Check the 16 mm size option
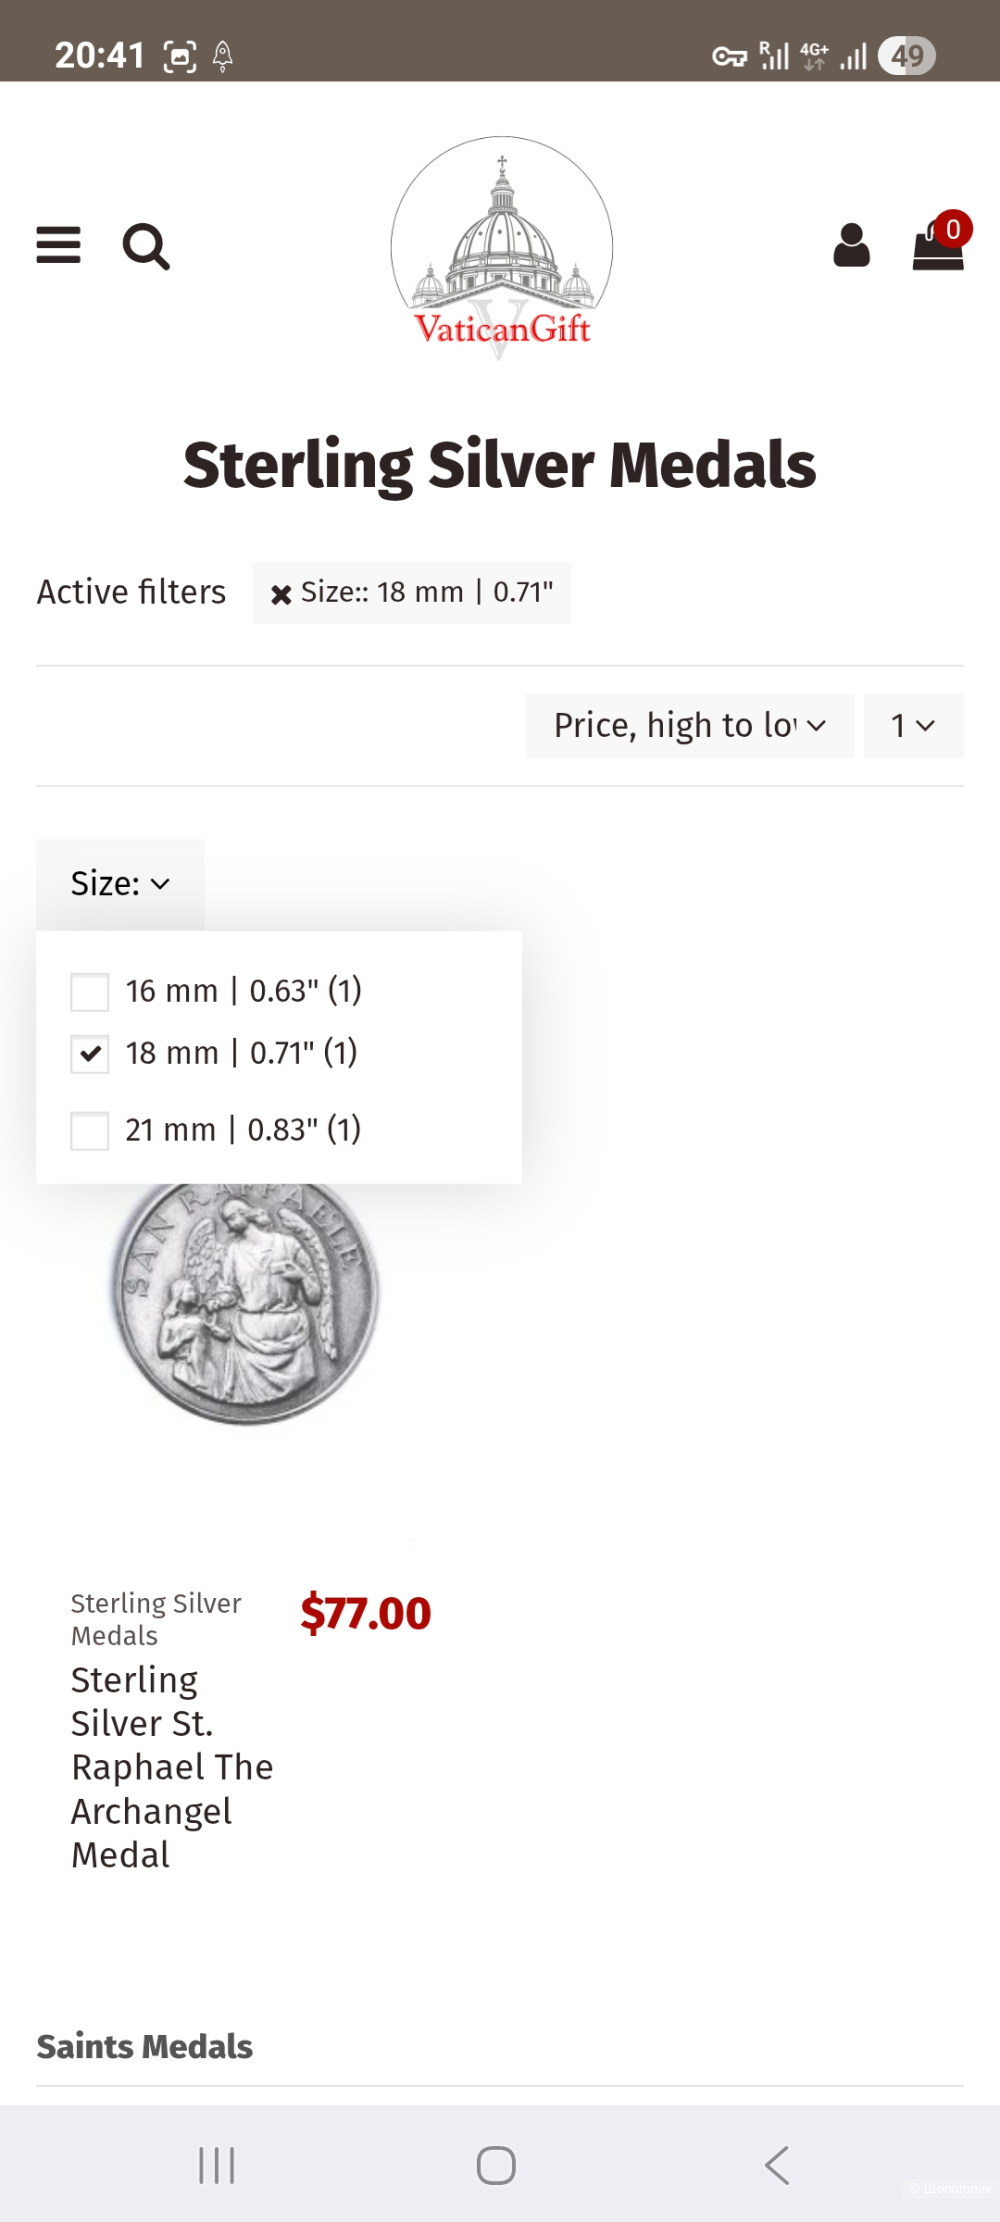Screen dimensions: 1000x2222 [90, 992]
